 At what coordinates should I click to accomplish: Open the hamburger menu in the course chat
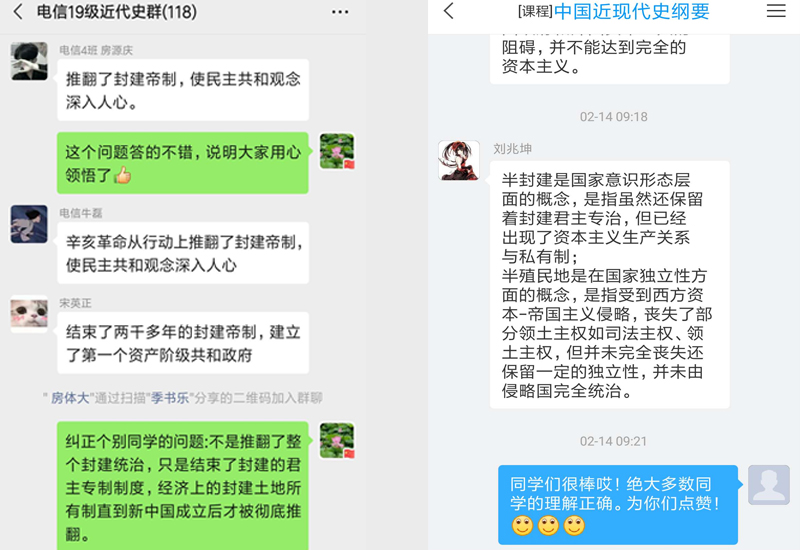776,11
